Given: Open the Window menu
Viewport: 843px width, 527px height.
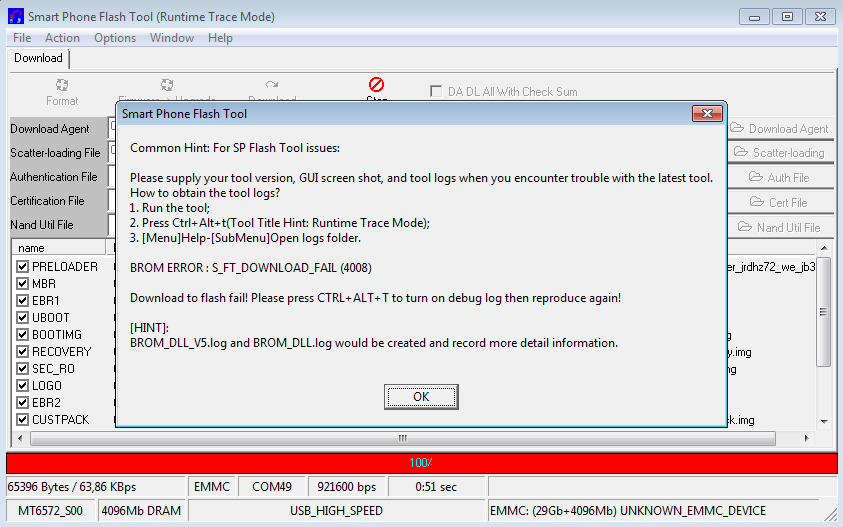Looking at the screenshot, I should click(172, 38).
